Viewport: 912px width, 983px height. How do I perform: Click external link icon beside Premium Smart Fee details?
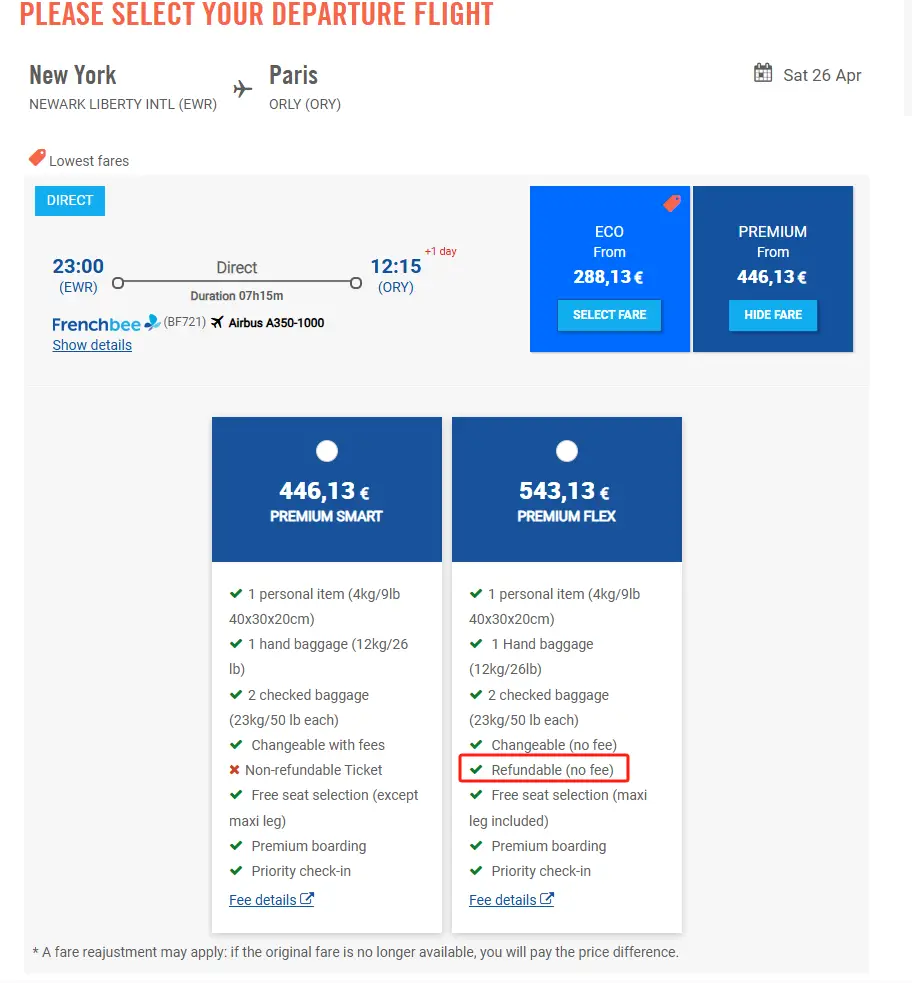coord(307,899)
